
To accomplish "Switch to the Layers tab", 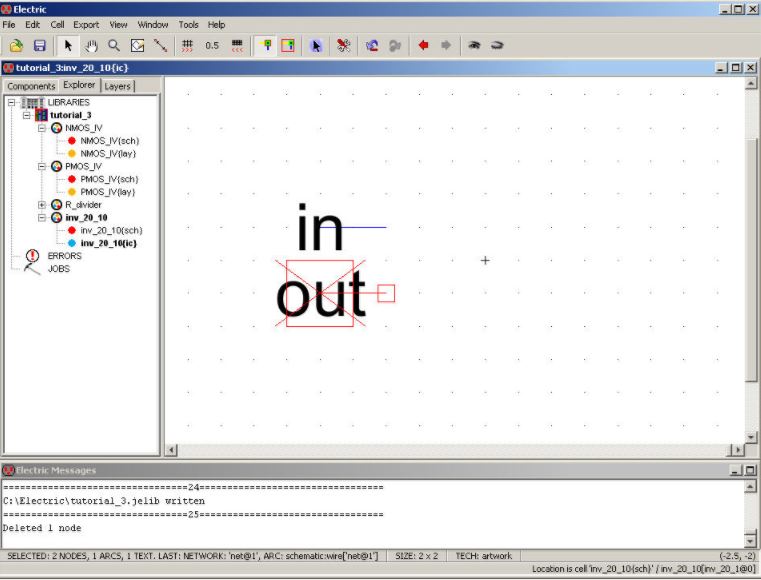I will pyautogui.click(x=118, y=86).
